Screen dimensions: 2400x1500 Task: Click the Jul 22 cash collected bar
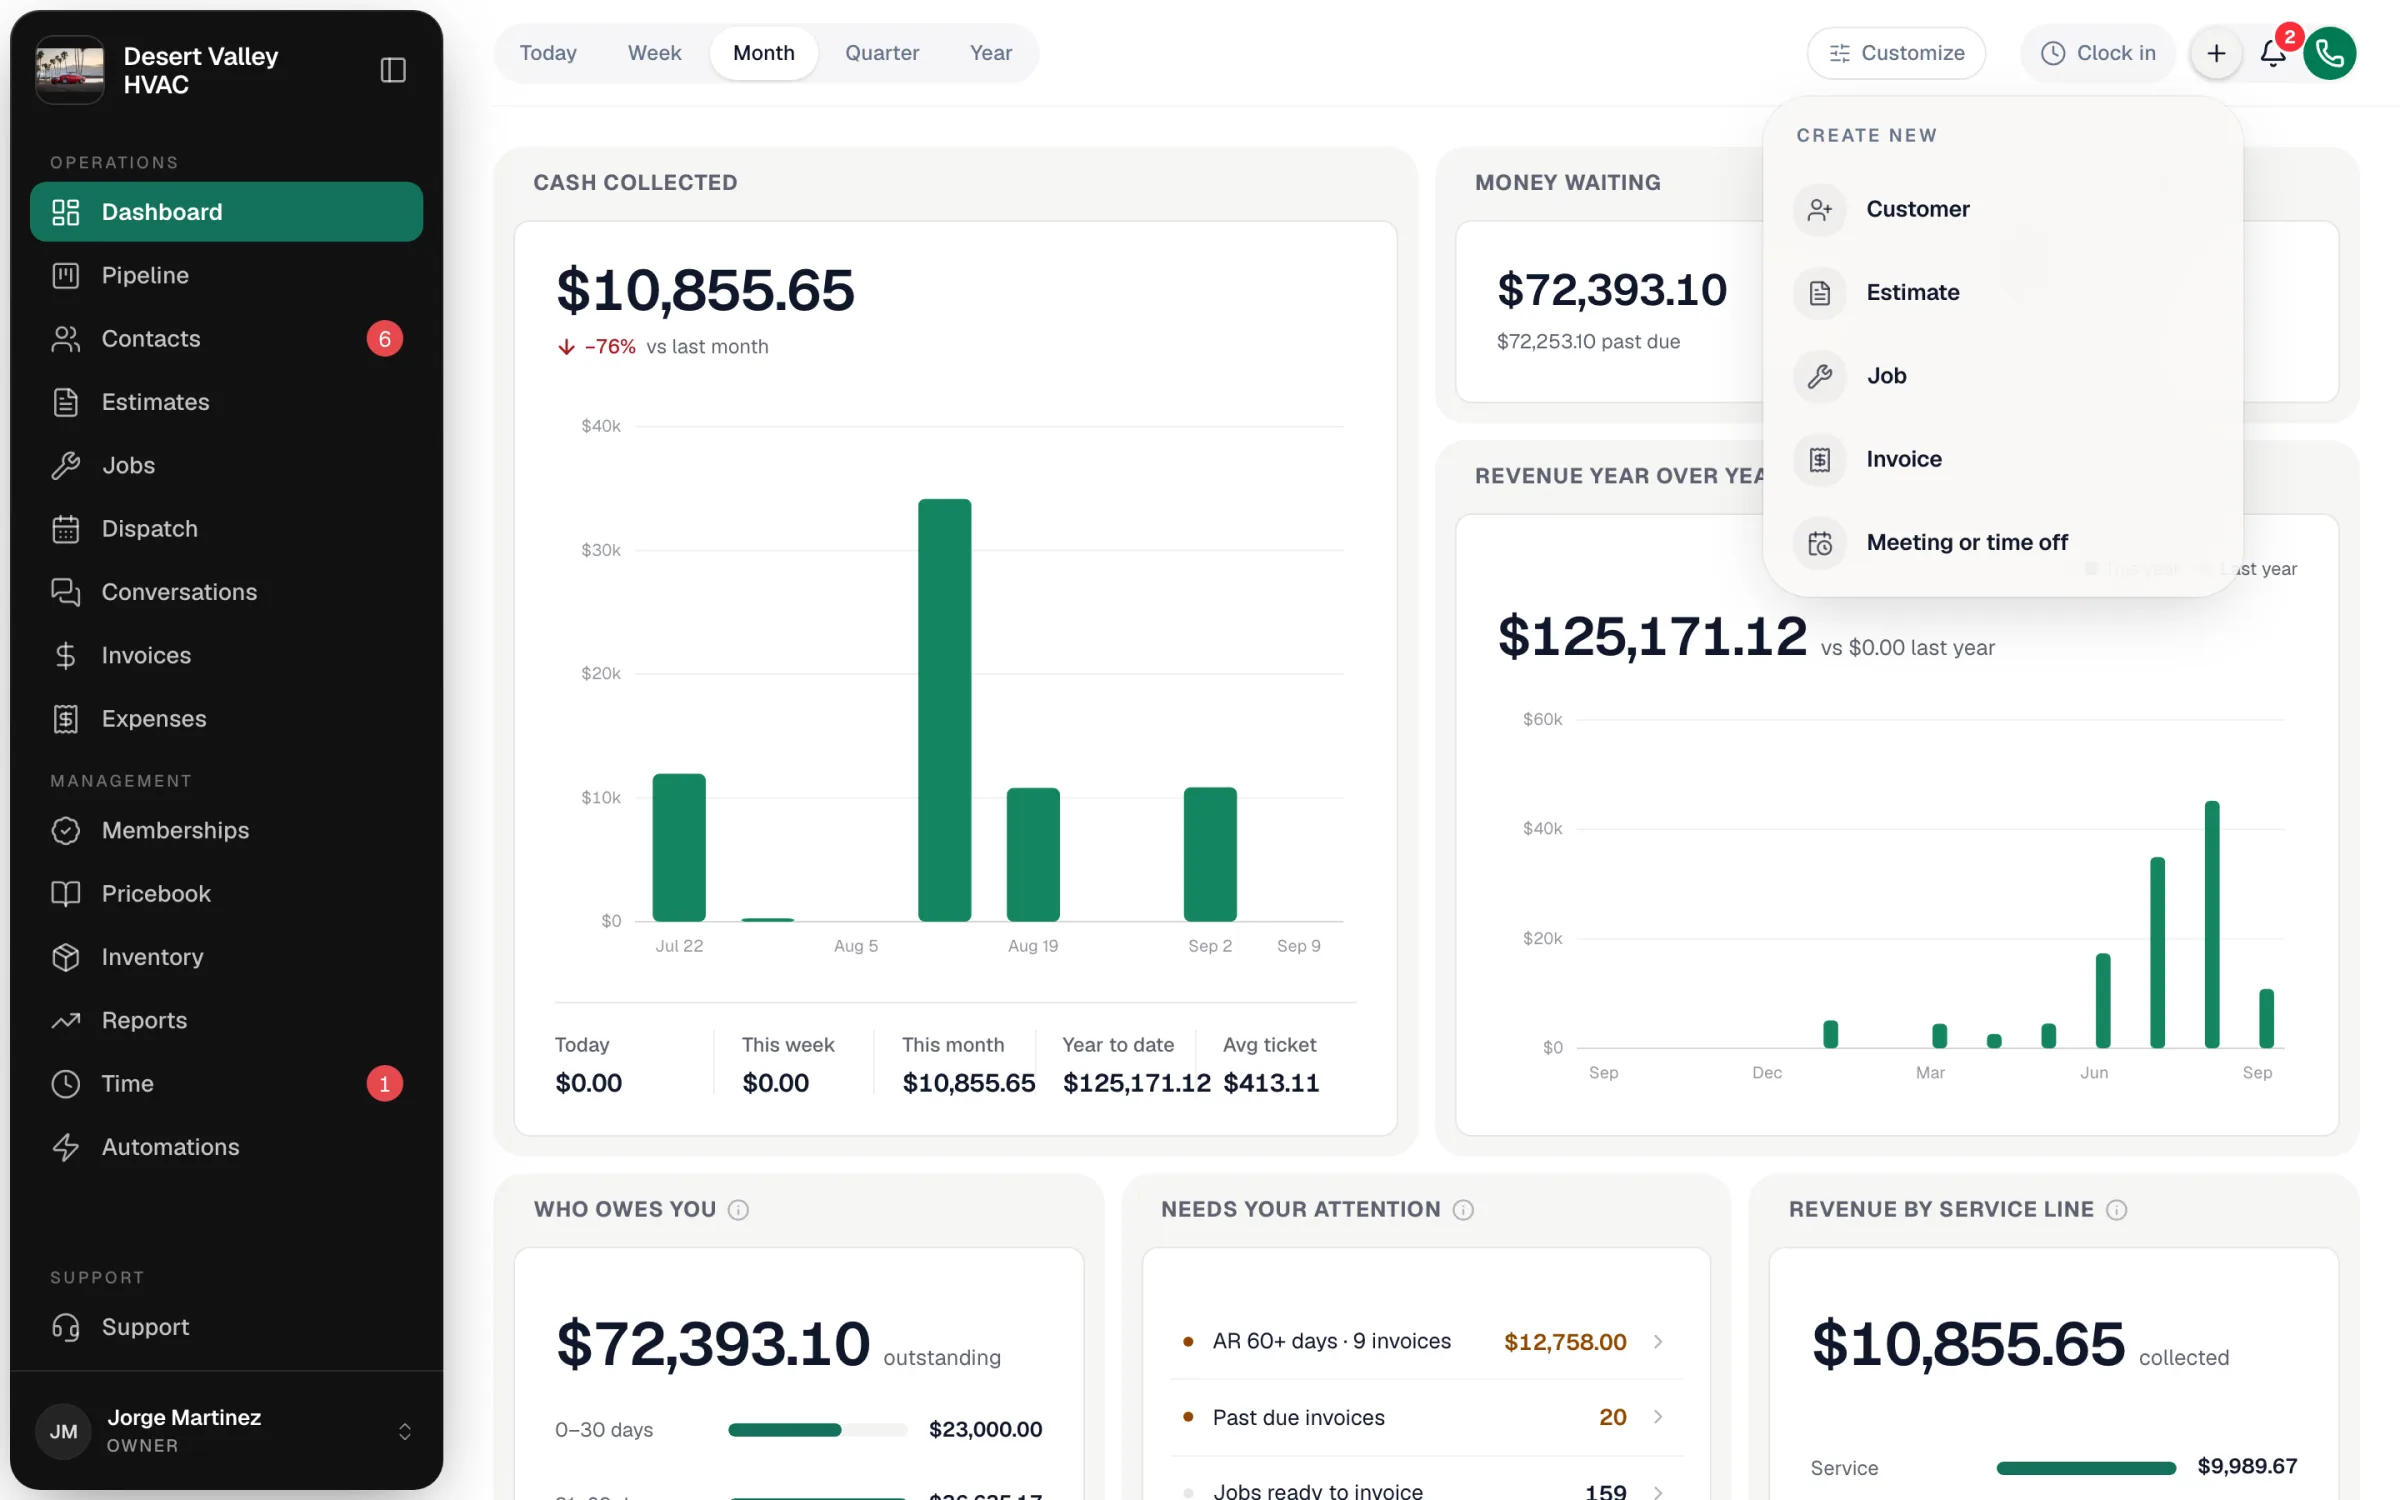point(679,847)
